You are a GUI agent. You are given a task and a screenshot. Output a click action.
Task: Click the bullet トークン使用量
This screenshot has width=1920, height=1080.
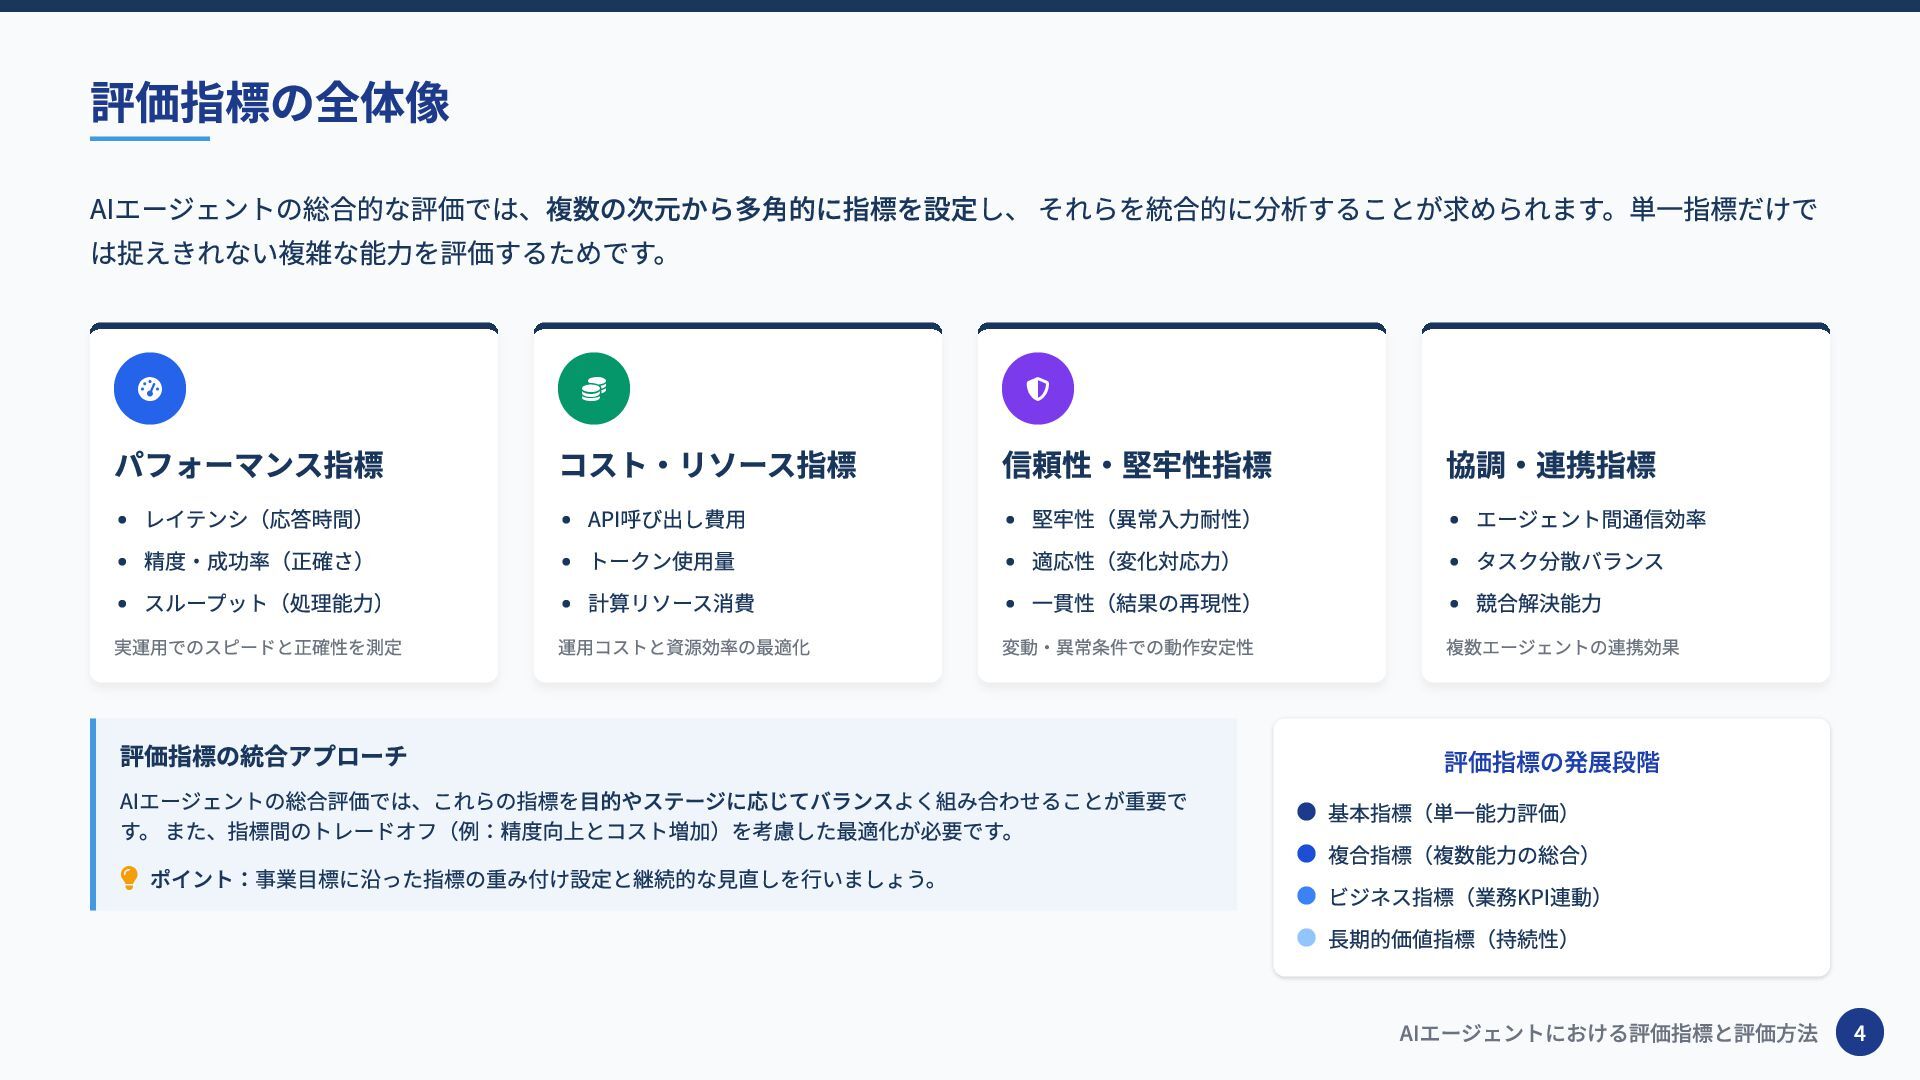point(662,561)
